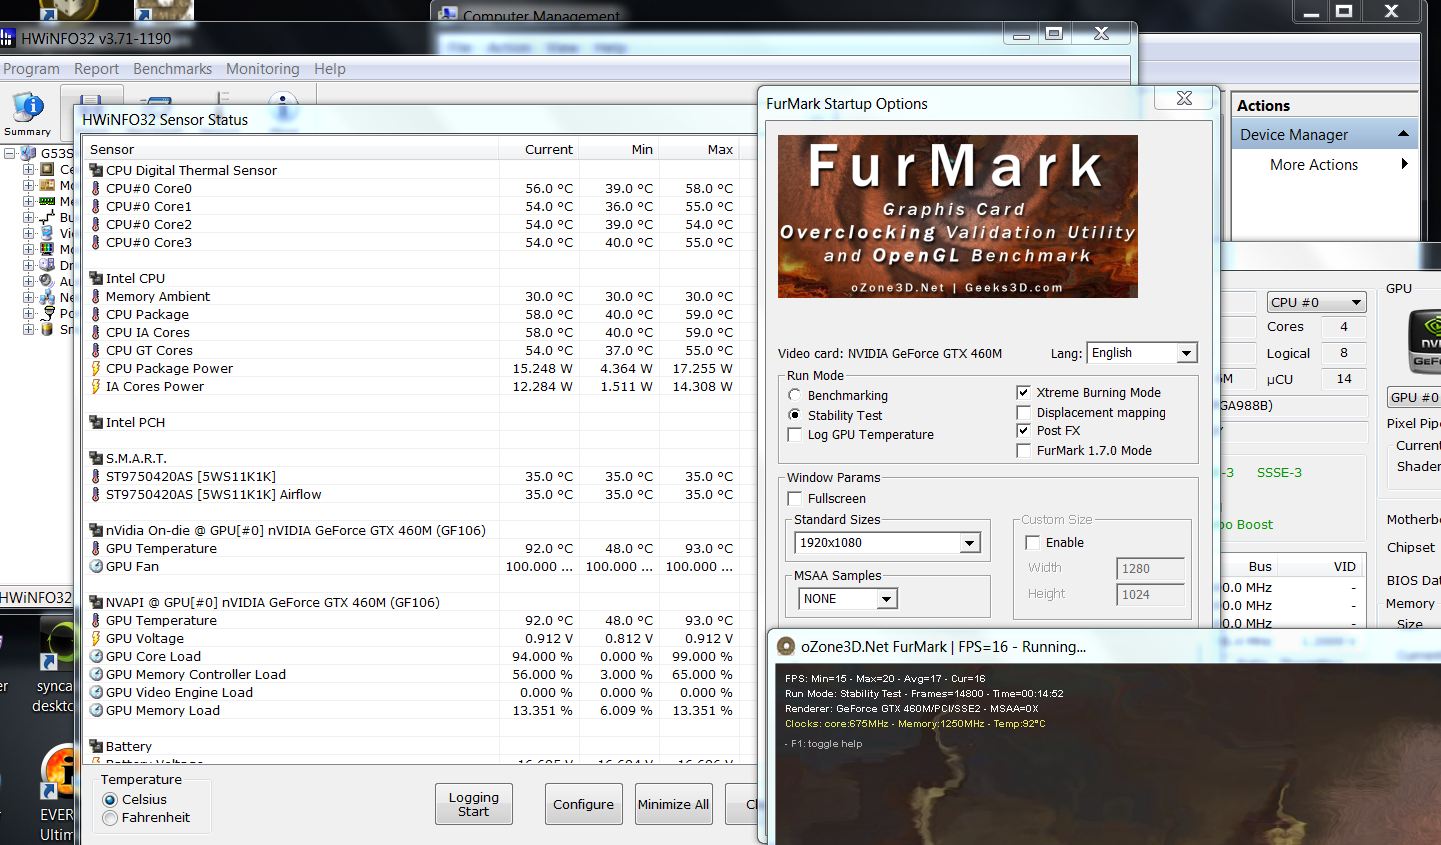Click the lightning icon beside GPU Voltage
The image size is (1441, 845).
(x=96, y=638)
